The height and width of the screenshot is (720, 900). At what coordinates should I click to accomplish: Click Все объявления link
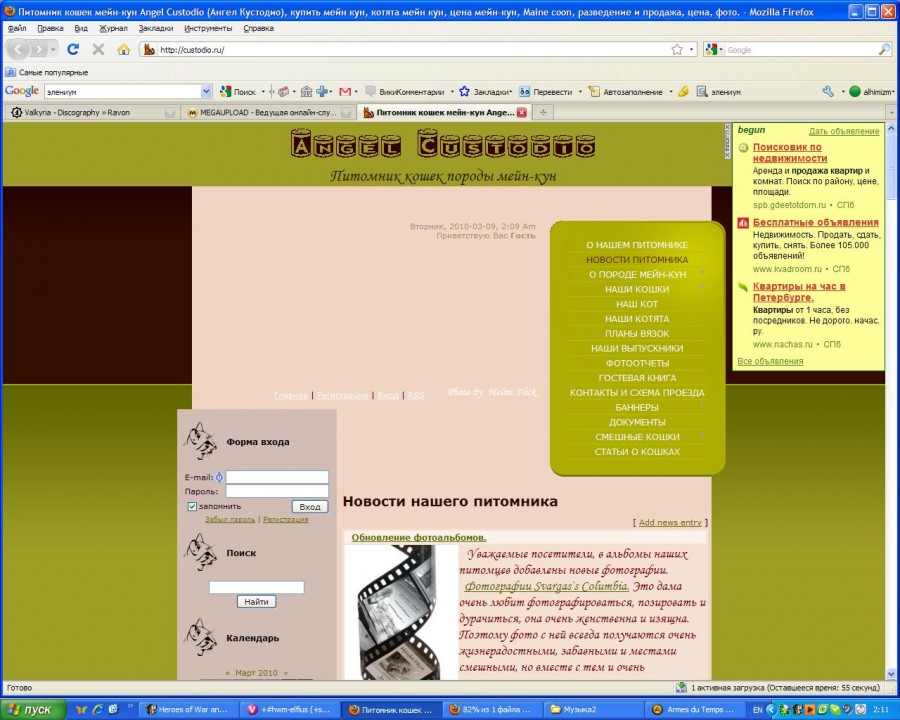tap(770, 361)
